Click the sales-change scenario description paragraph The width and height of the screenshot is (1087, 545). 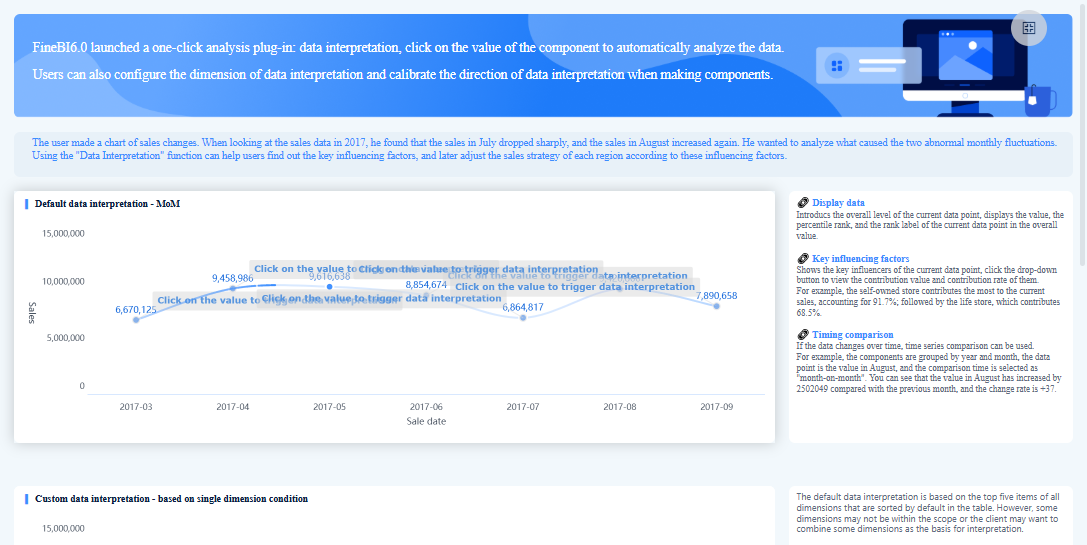coord(544,149)
